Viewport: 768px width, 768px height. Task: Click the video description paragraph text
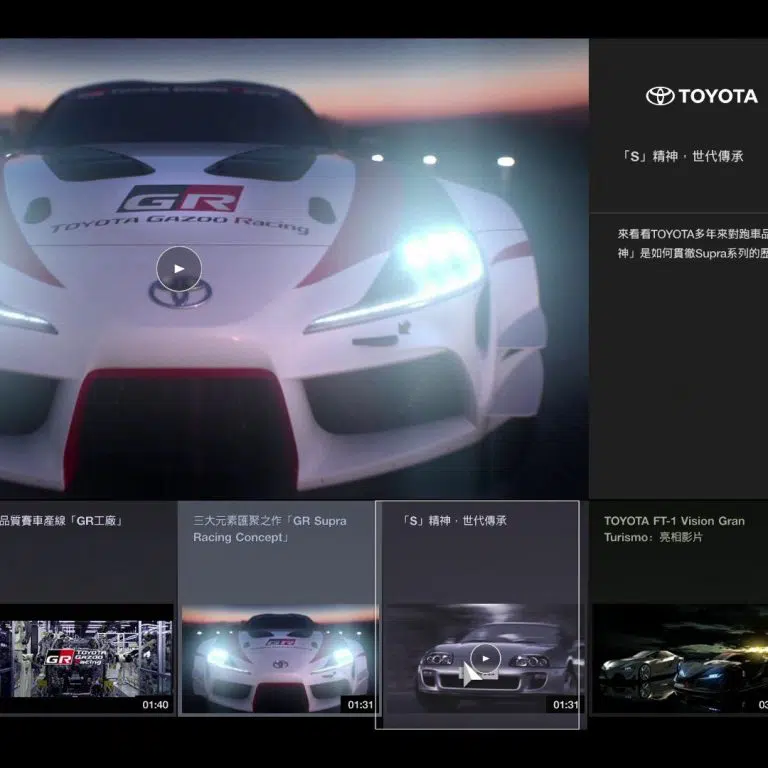tap(690, 243)
